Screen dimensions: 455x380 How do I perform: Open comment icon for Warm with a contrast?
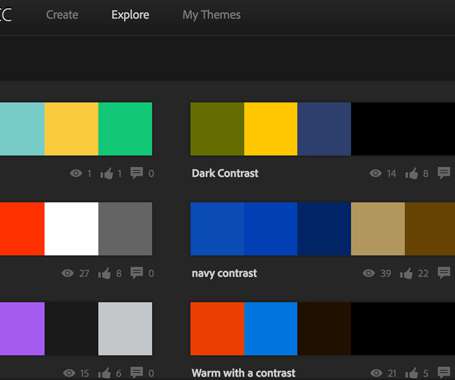[x=444, y=372]
